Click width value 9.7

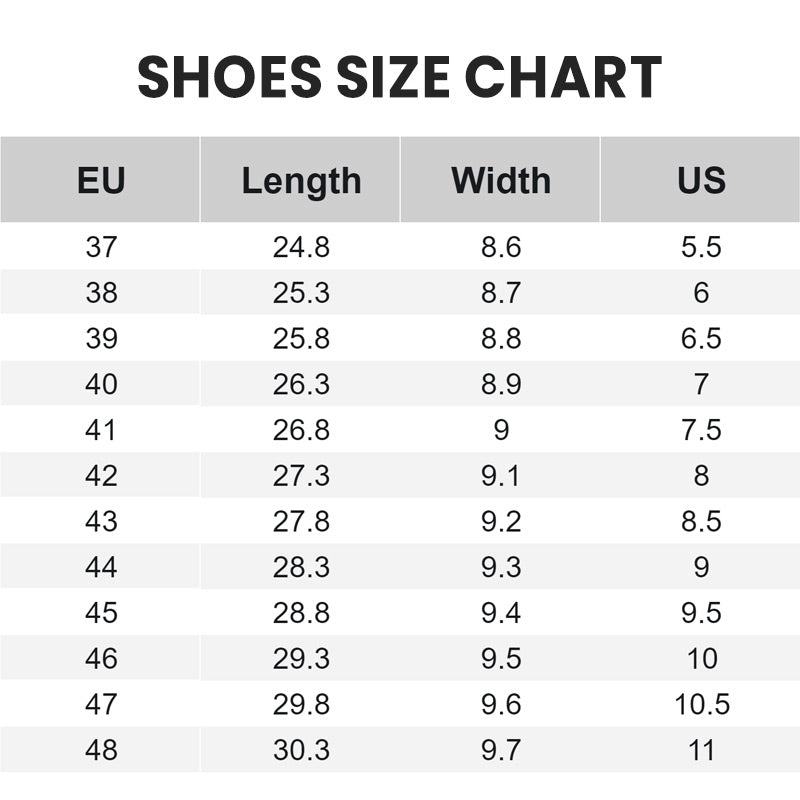click(501, 750)
